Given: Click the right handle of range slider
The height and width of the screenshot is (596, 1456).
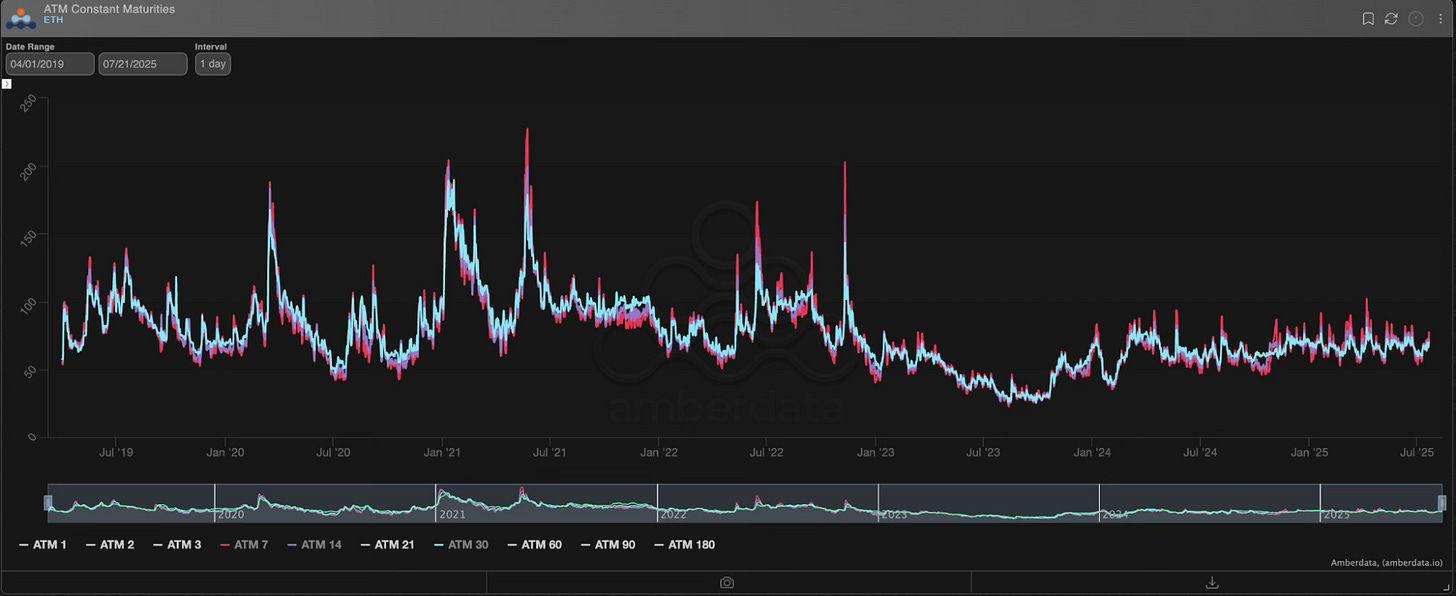Looking at the screenshot, I should pyautogui.click(x=1442, y=502).
